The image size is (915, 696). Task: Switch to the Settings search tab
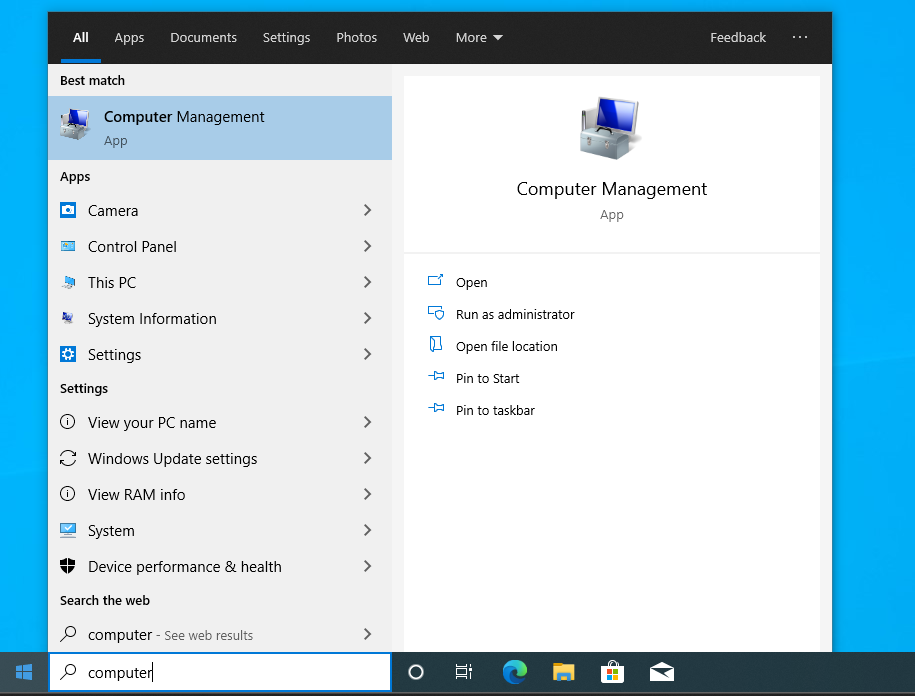click(x=286, y=37)
